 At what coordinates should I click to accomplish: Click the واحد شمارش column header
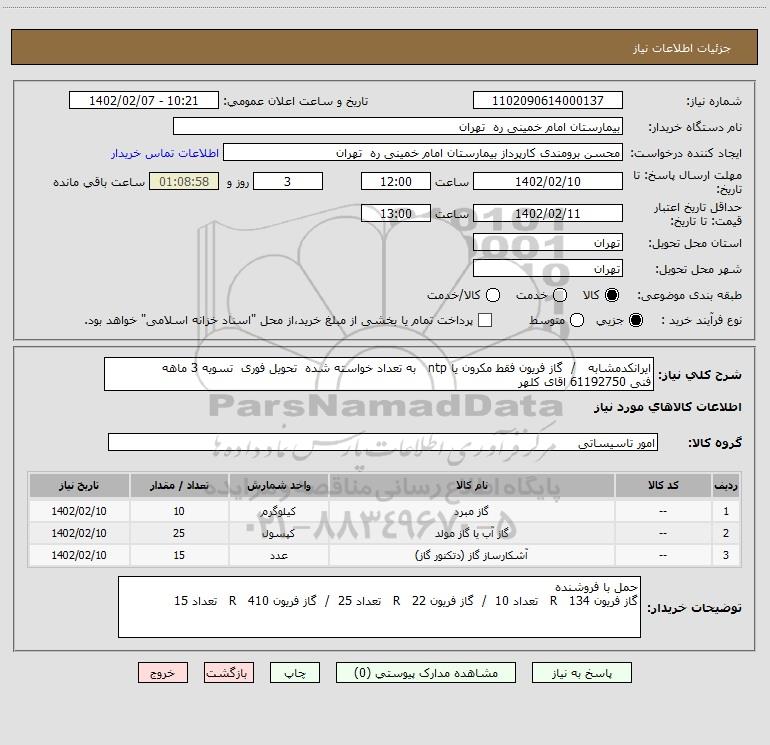pyautogui.click(x=278, y=485)
